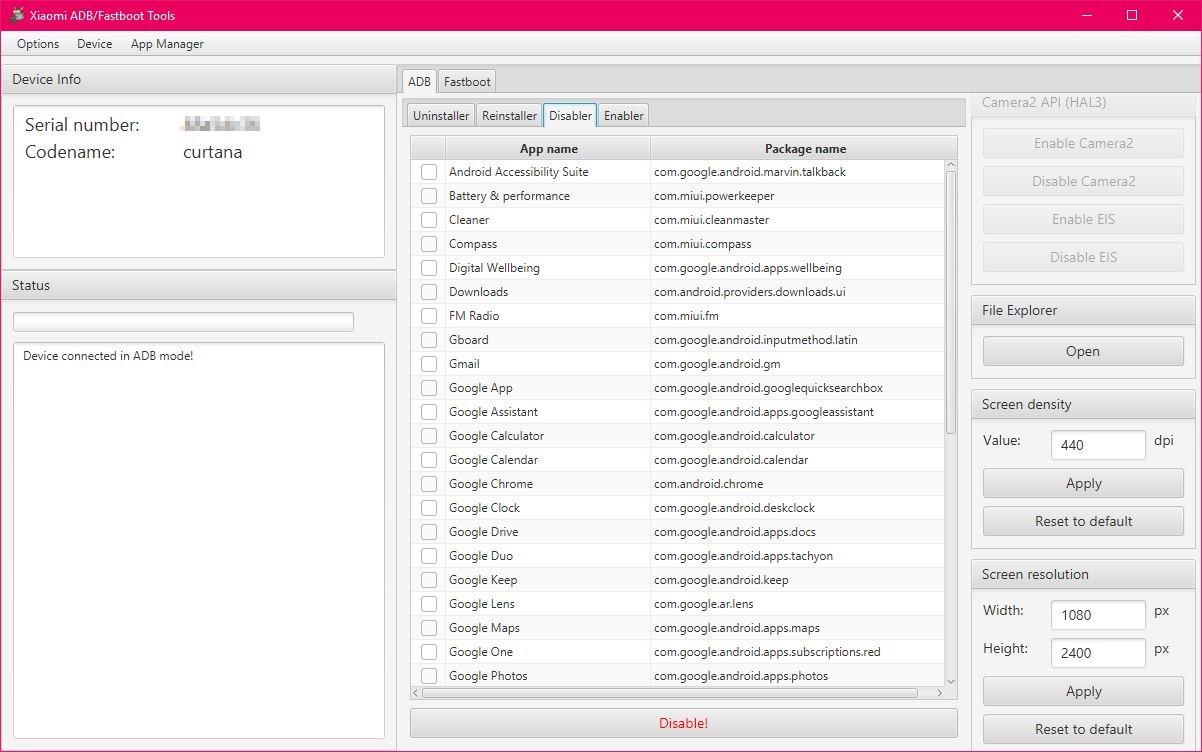The image size is (1202, 752).
Task: Click the Disable EIS button
Action: pyautogui.click(x=1083, y=257)
